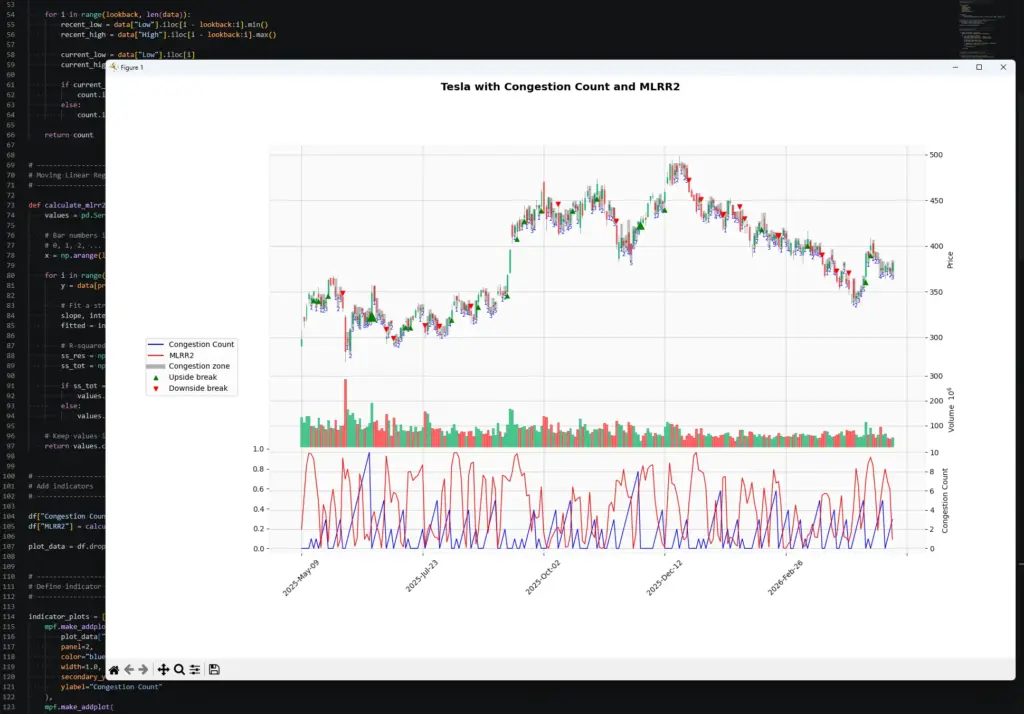The width and height of the screenshot is (1024, 714).
Task: Reset the plot view with Home icon
Action: click(114, 670)
